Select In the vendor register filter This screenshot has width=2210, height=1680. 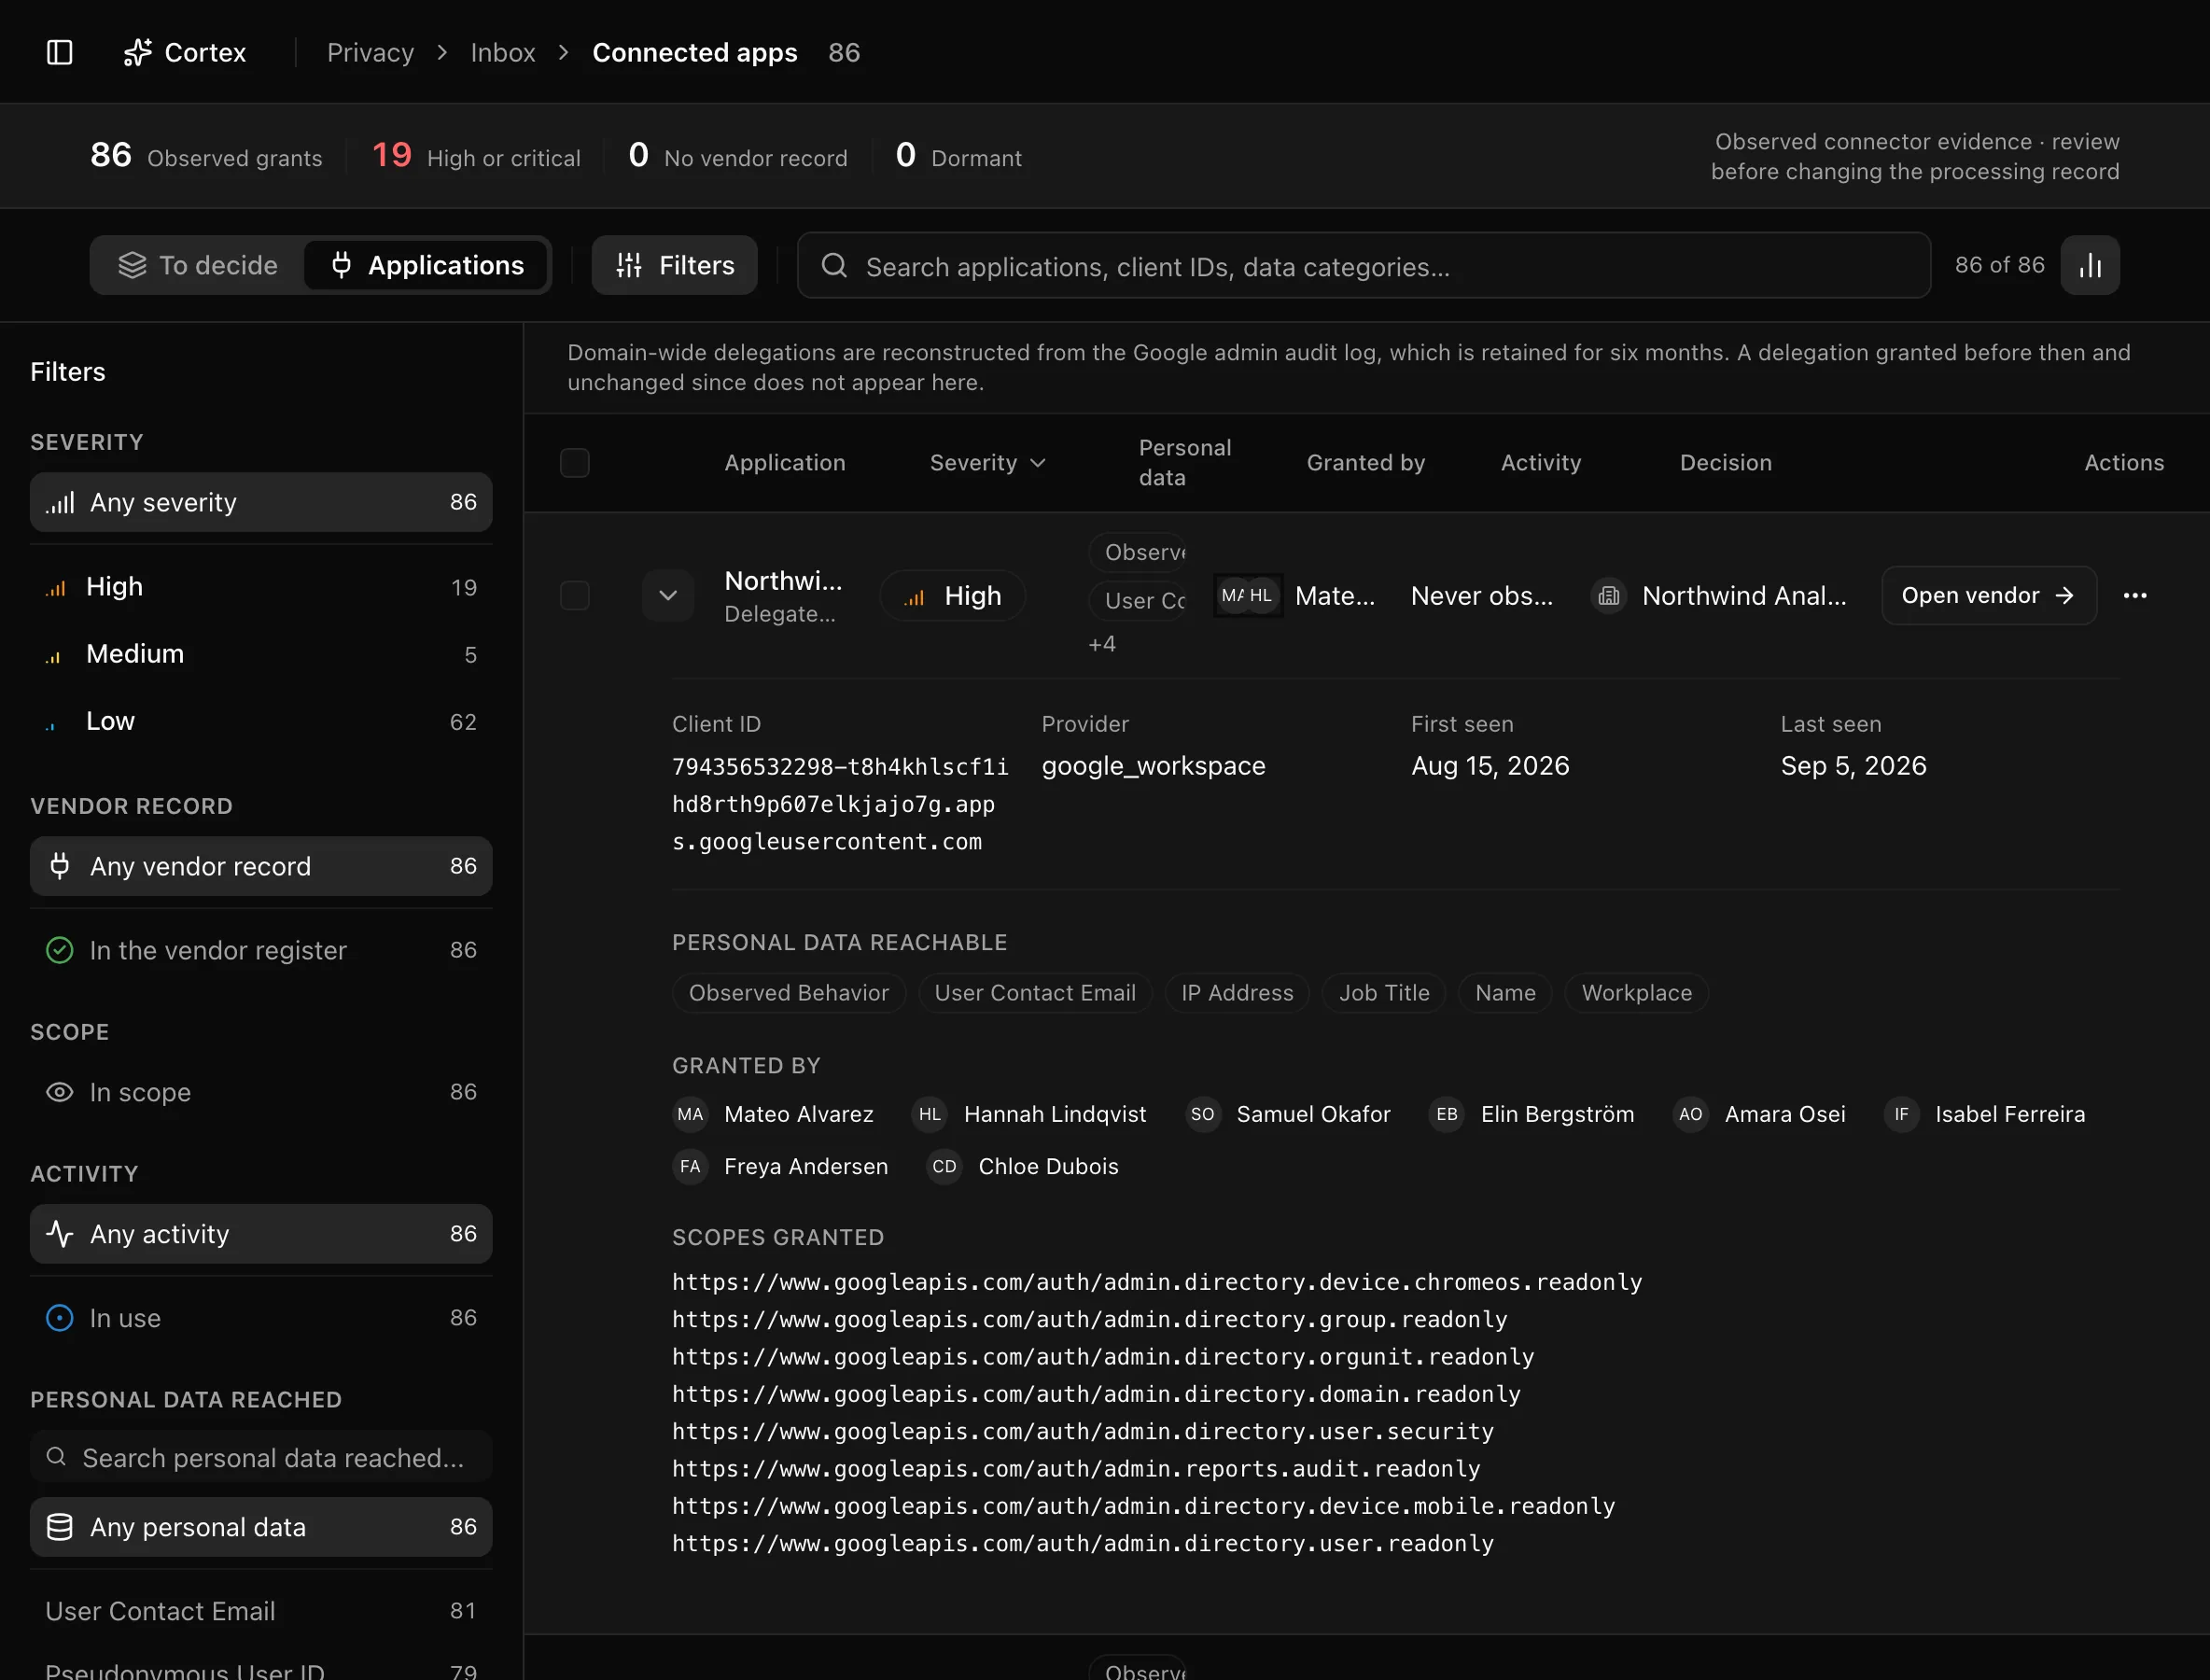point(261,950)
